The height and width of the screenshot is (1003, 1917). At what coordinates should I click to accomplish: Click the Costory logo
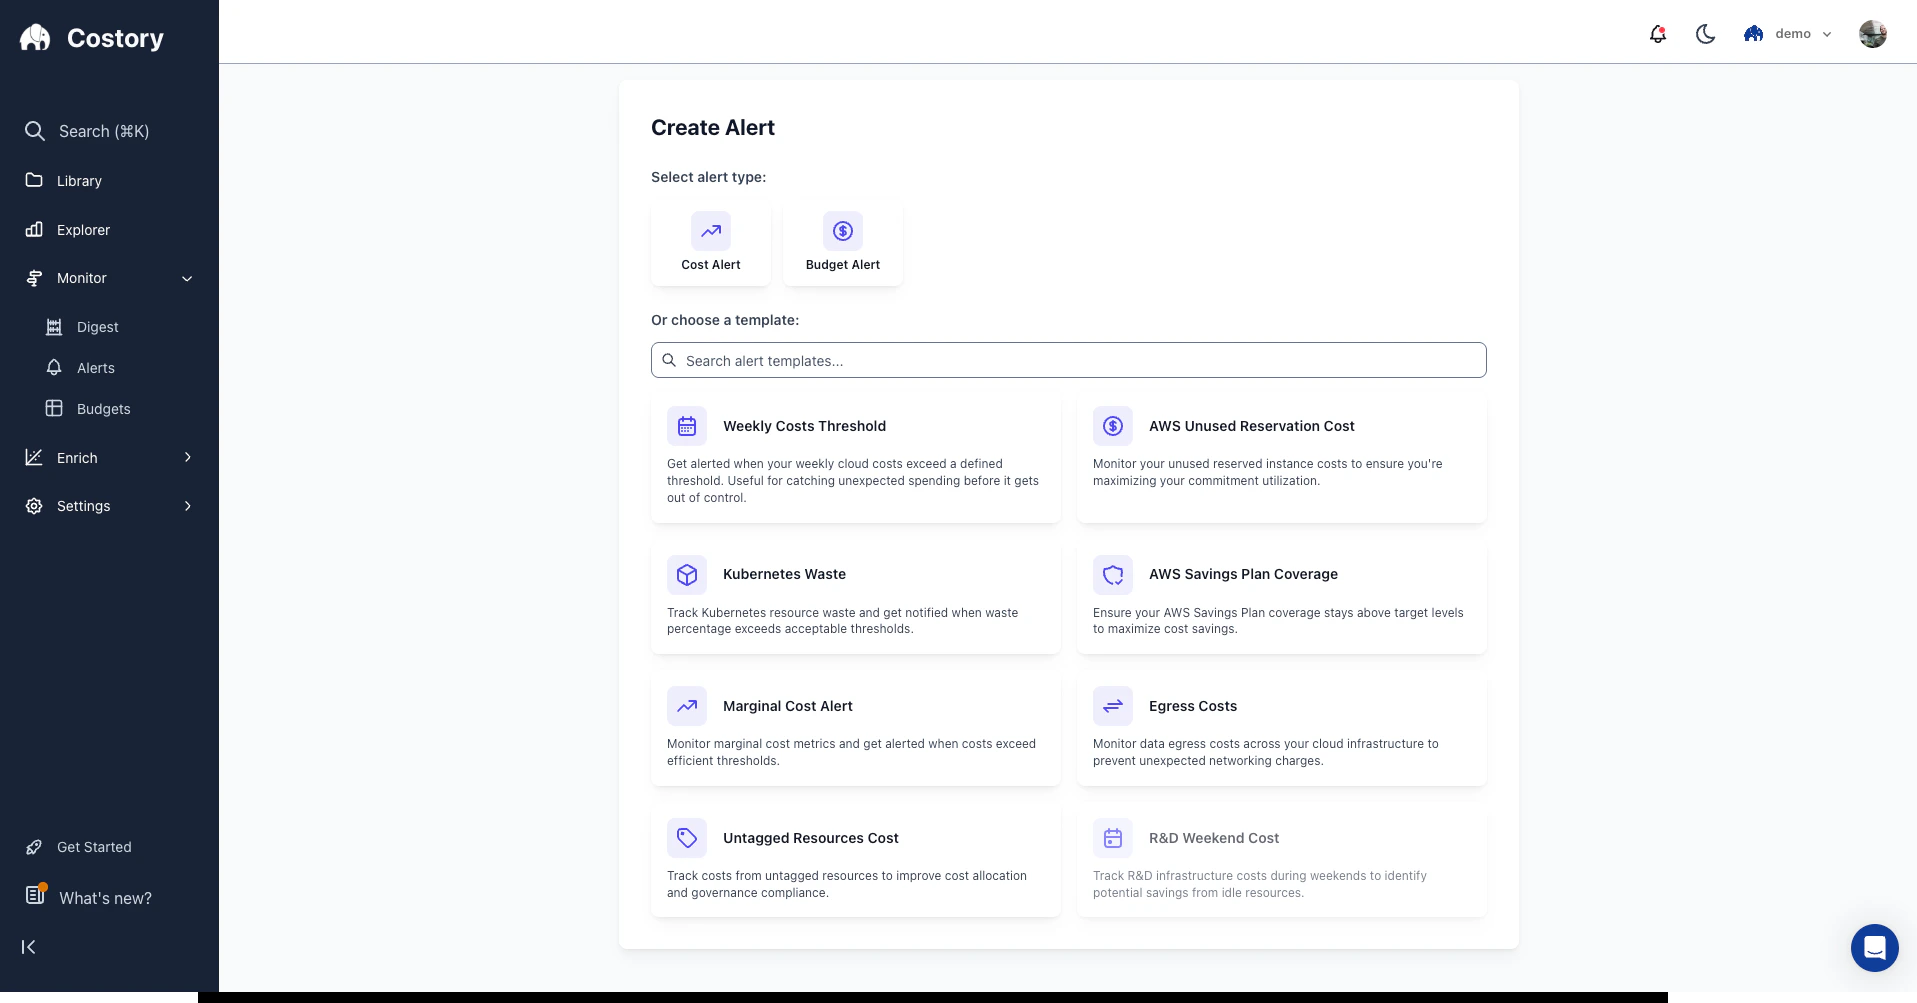(x=90, y=37)
